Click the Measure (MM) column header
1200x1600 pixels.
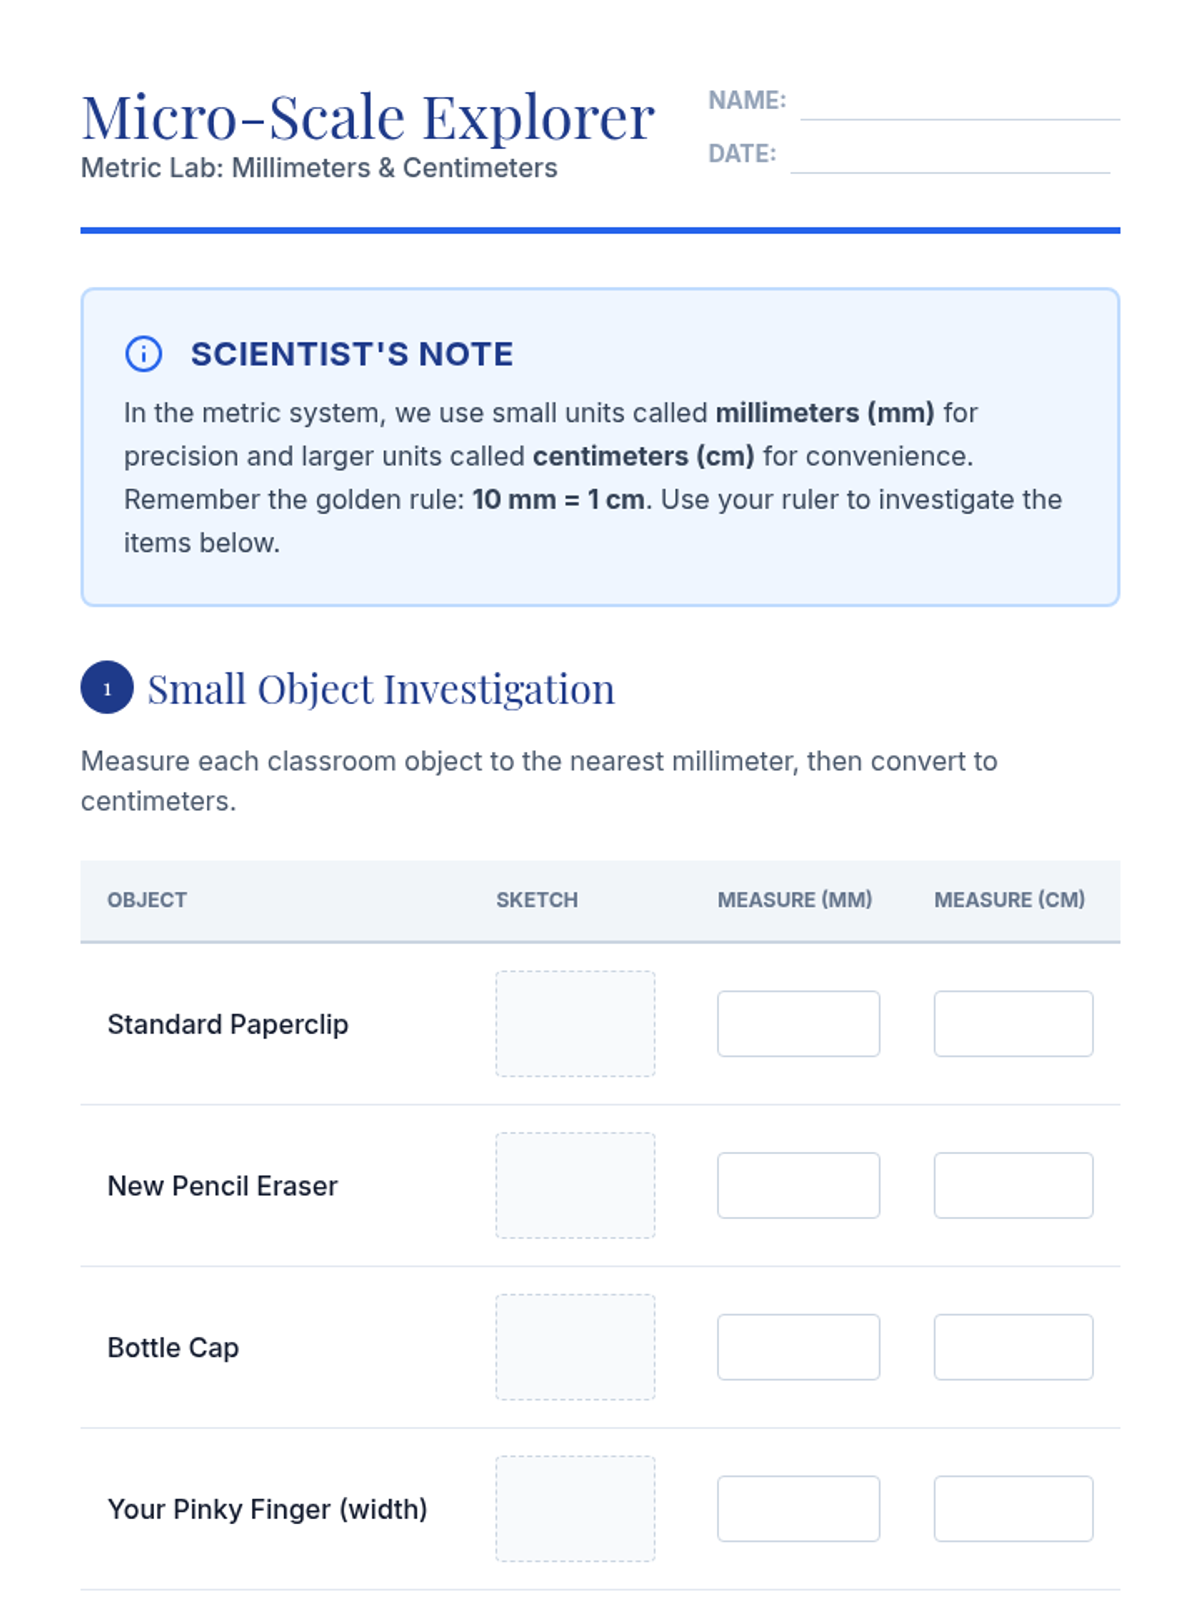[x=795, y=900]
